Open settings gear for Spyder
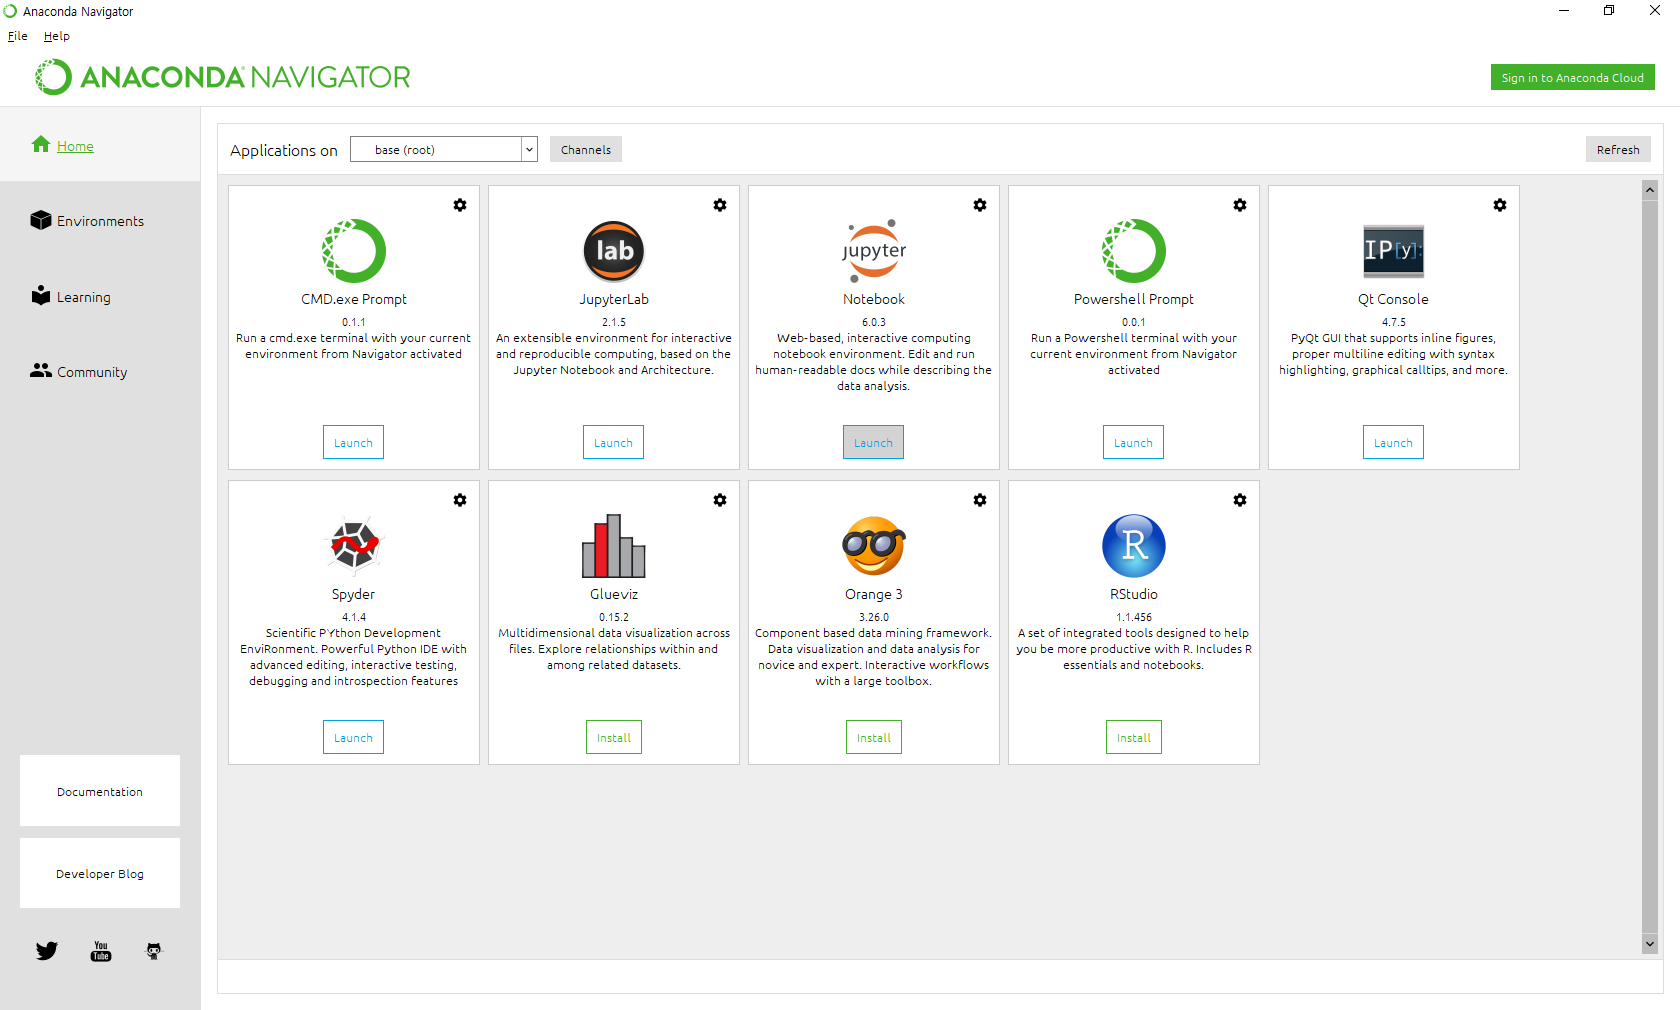Image resolution: width=1680 pixels, height=1010 pixels. pyautogui.click(x=460, y=500)
